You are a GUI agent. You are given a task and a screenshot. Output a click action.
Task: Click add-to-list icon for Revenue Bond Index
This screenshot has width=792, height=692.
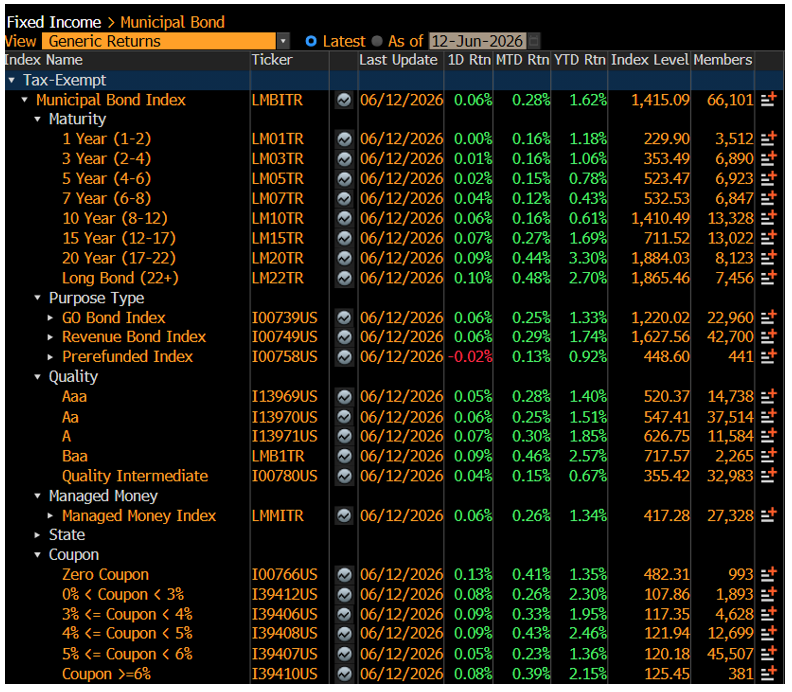(x=768, y=336)
